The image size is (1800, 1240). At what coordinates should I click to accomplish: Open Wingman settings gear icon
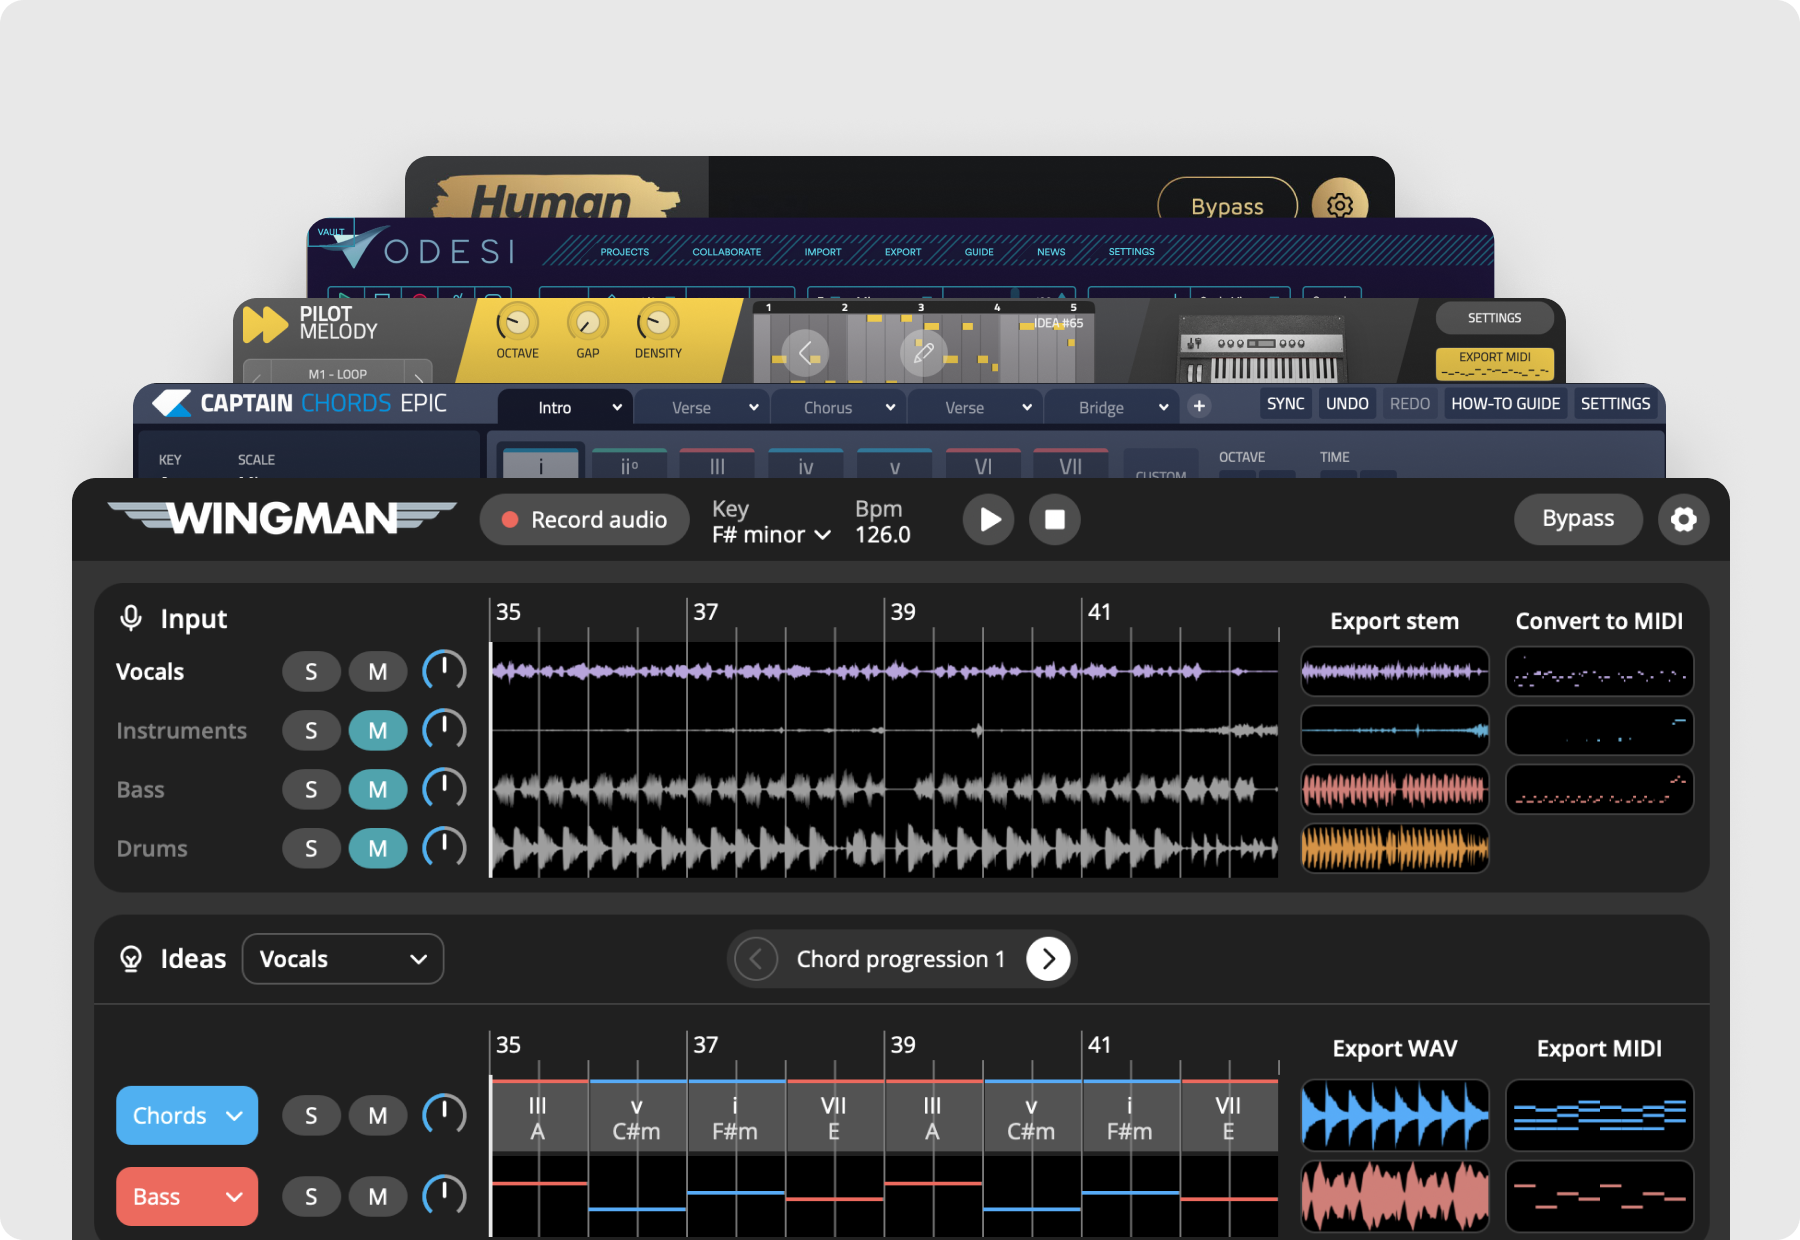coord(1684,519)
